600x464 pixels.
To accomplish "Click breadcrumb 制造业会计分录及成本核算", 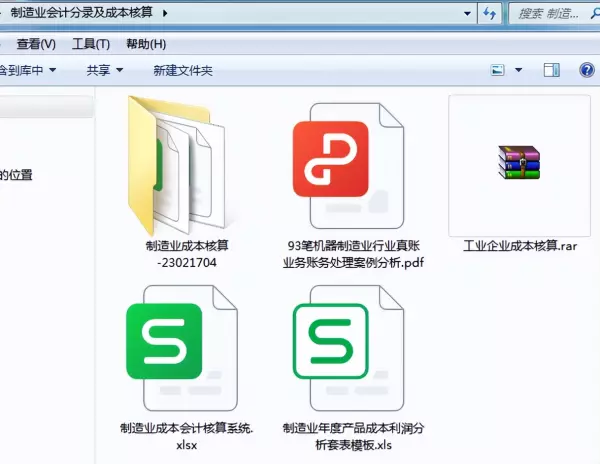I will click(x=82, y=13).
